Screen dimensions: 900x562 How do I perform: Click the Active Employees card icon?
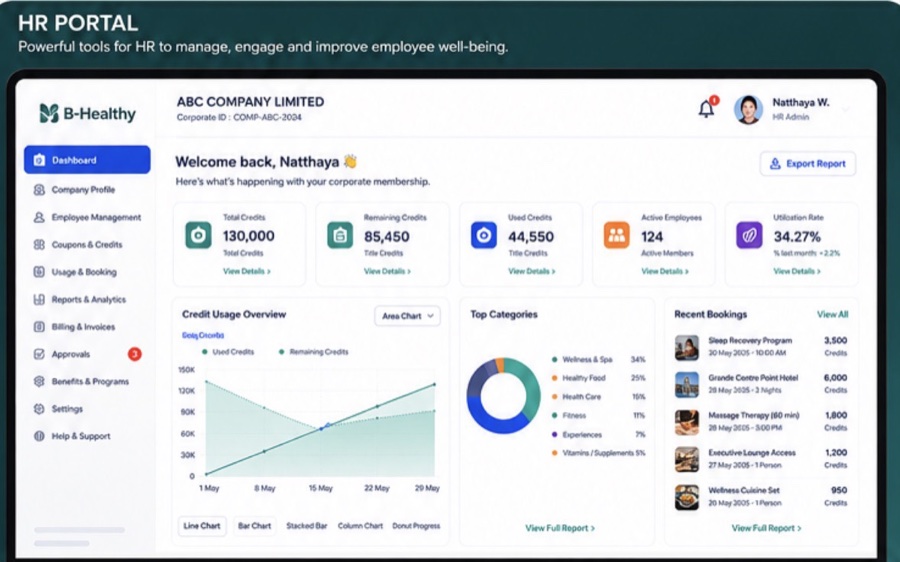click(x=616, y=235)
